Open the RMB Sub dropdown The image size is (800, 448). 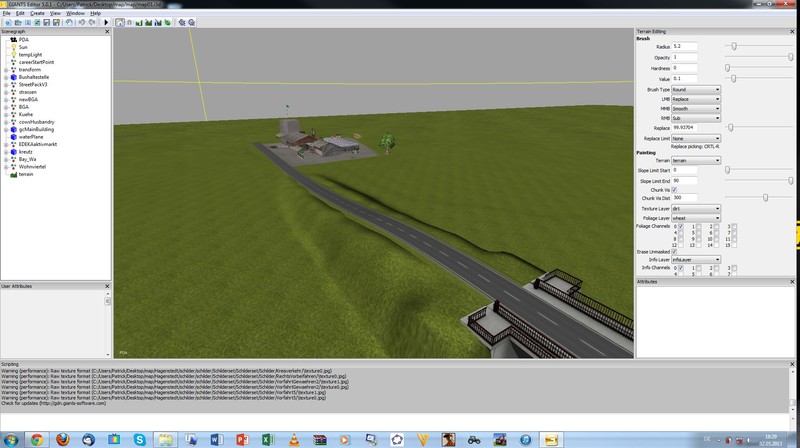point(696,118)
